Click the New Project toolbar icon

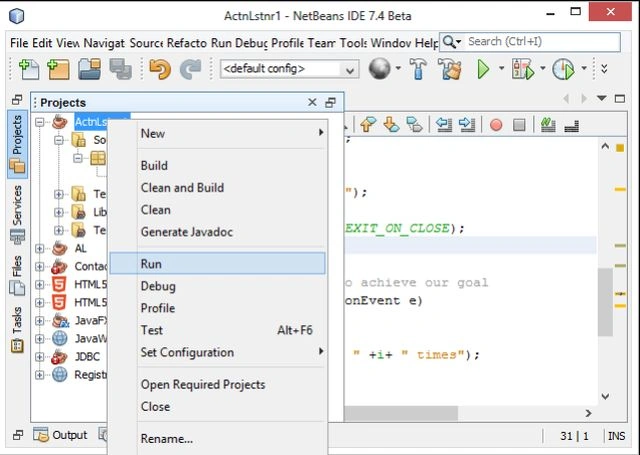click(x=58, y=69)
